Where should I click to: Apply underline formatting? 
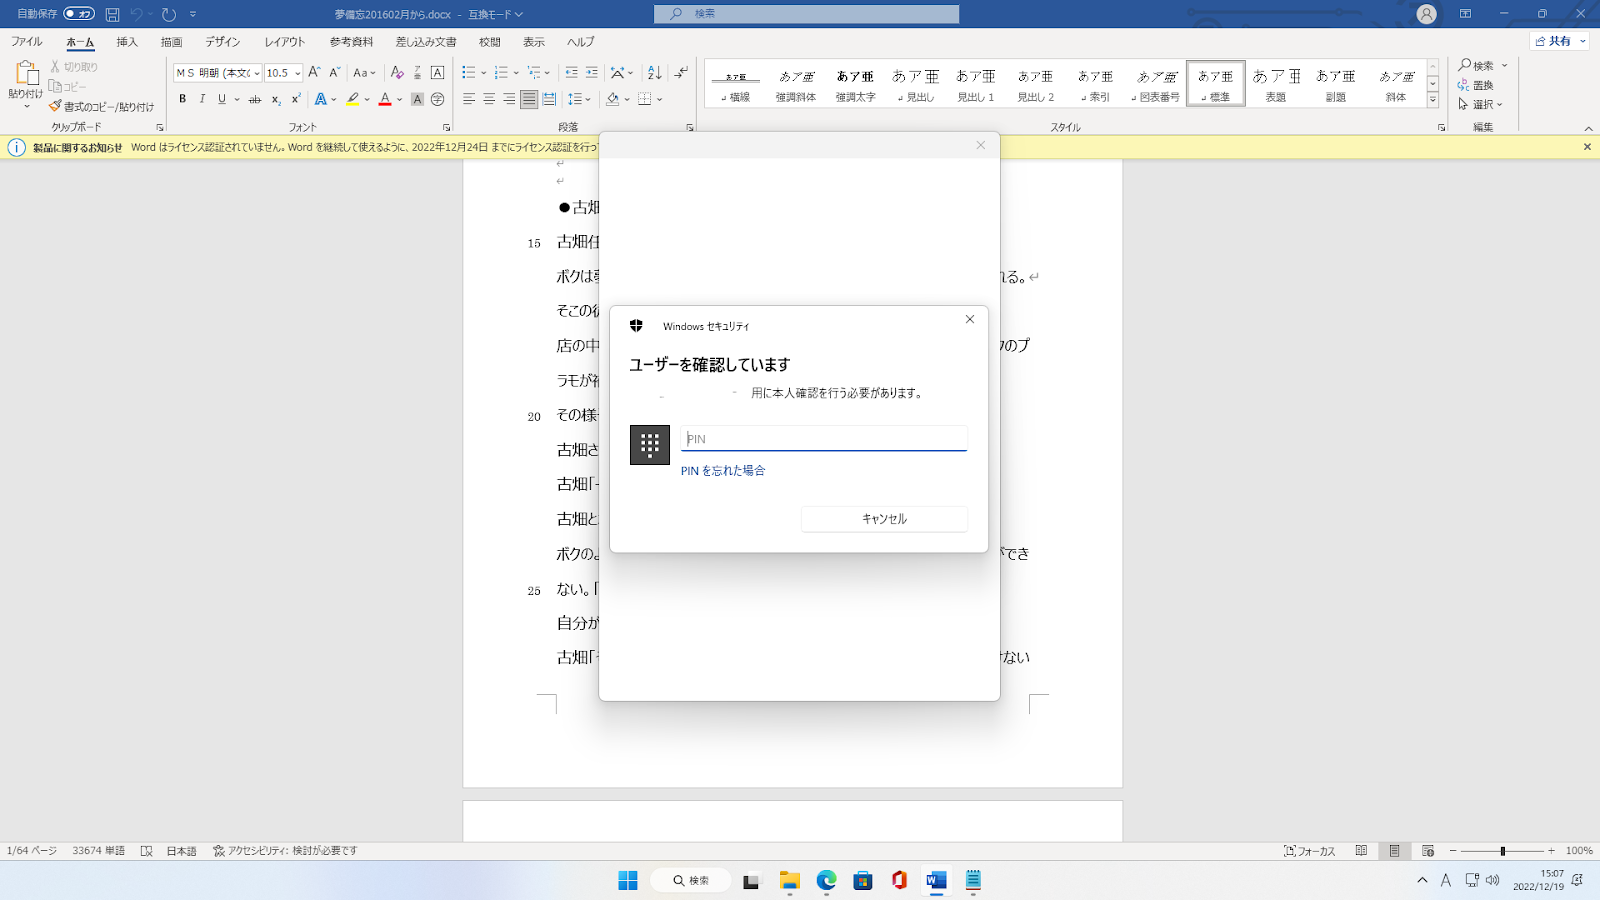[222, 99]
